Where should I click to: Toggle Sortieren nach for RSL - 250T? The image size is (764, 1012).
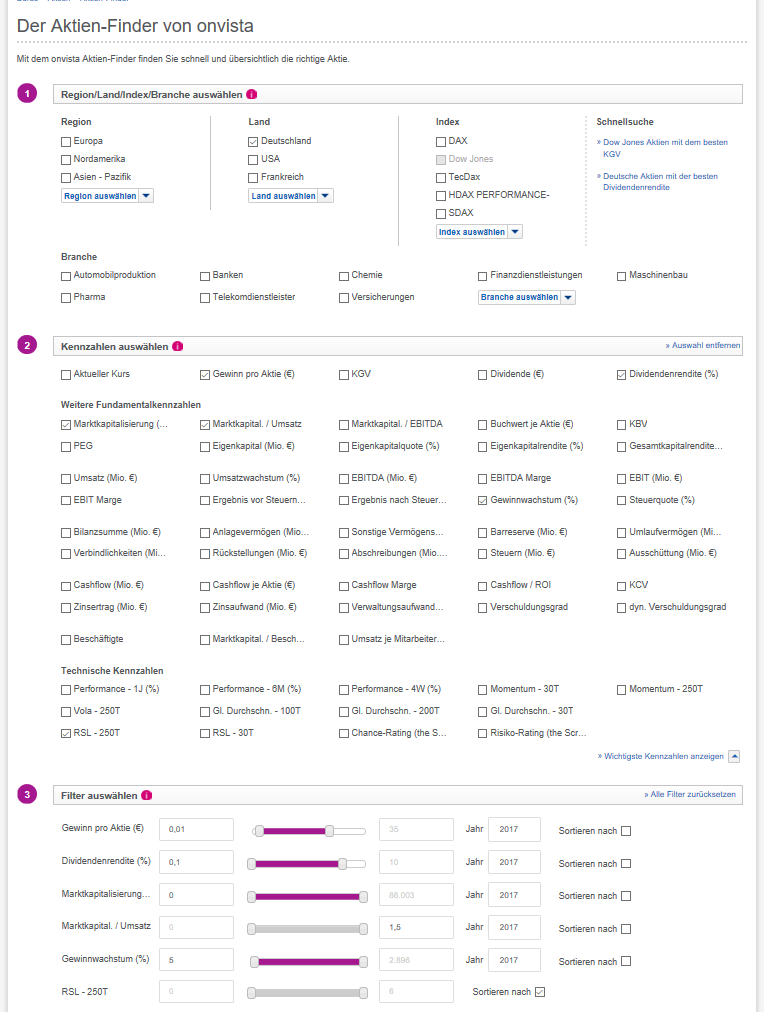pos(540,992)
